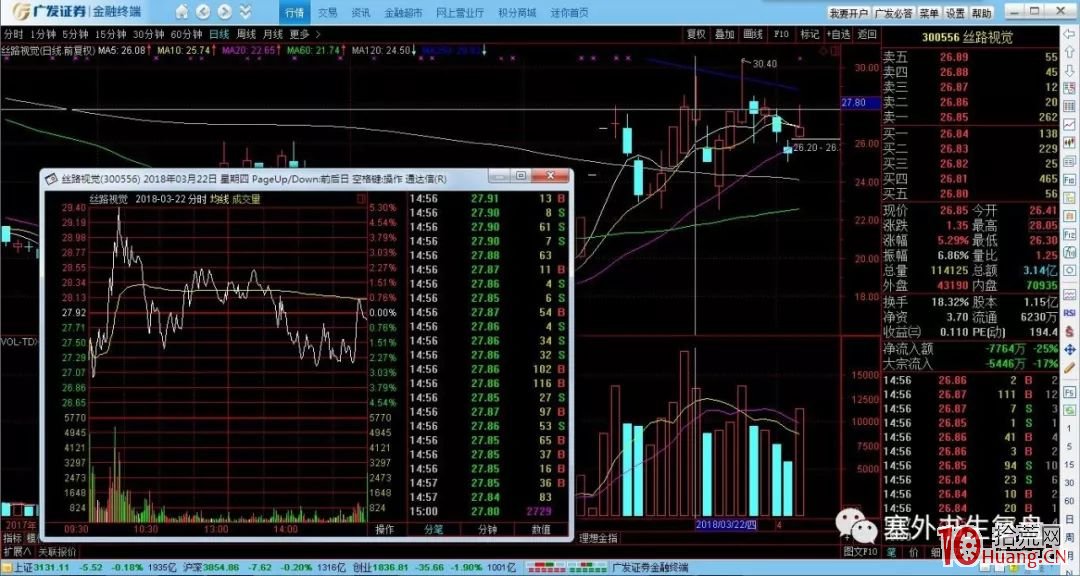Open the 网上营业厅 tab
This screenshot has width=1080, height=576.
pos(459,12)
